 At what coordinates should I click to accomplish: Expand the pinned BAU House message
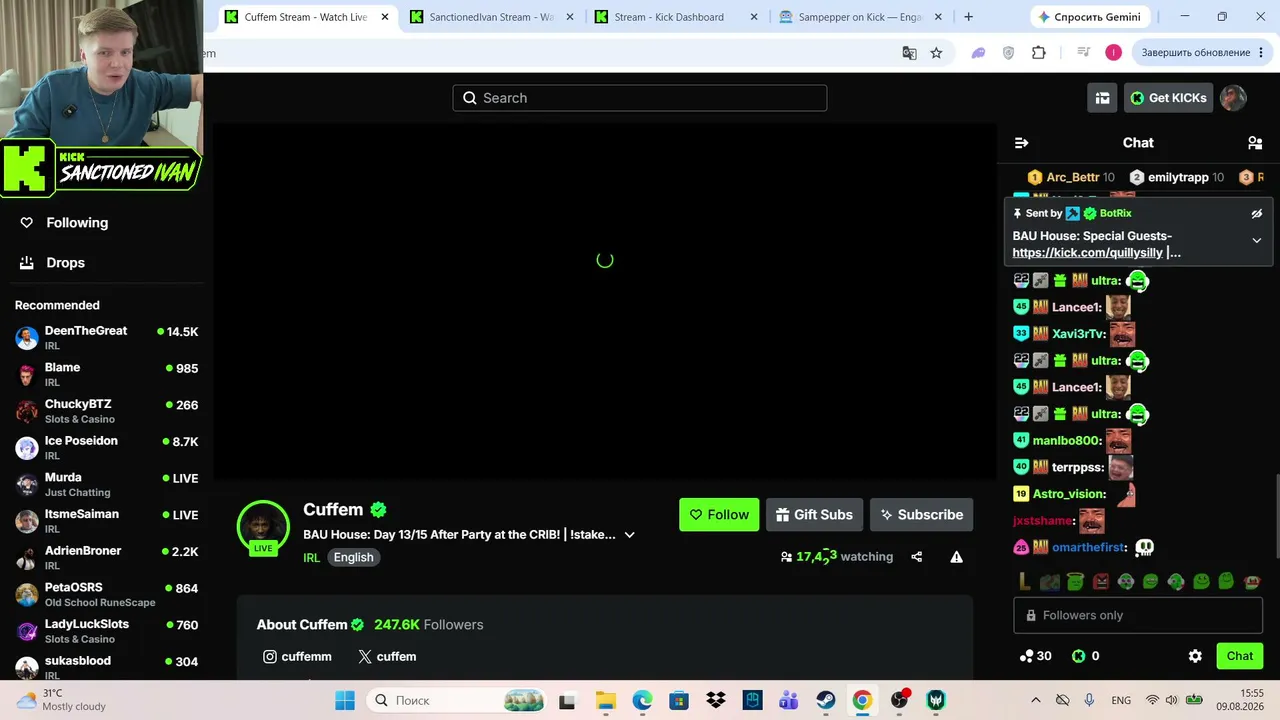1257,240
